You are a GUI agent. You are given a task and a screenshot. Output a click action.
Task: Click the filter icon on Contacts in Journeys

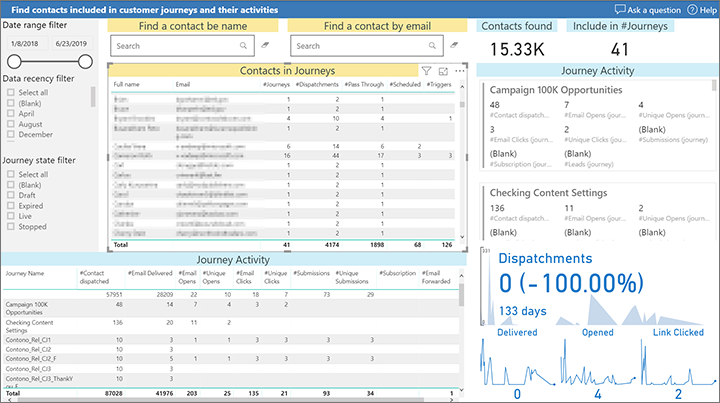click(x=427, y=71)
